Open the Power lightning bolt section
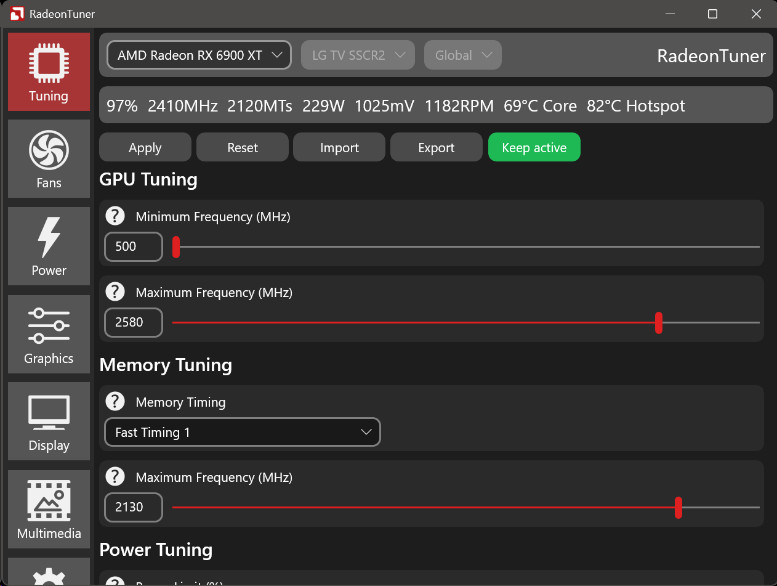Viewport: 777px width, 586px height. (48, 246)
